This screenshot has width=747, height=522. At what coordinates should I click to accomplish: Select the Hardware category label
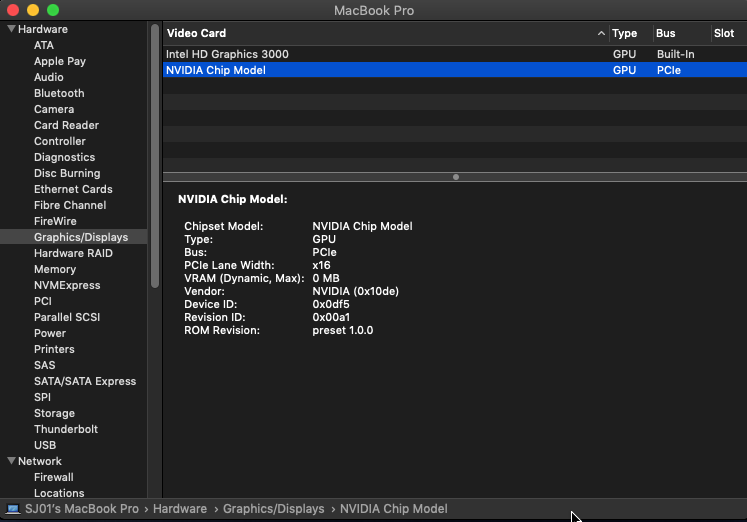point(43,29)
